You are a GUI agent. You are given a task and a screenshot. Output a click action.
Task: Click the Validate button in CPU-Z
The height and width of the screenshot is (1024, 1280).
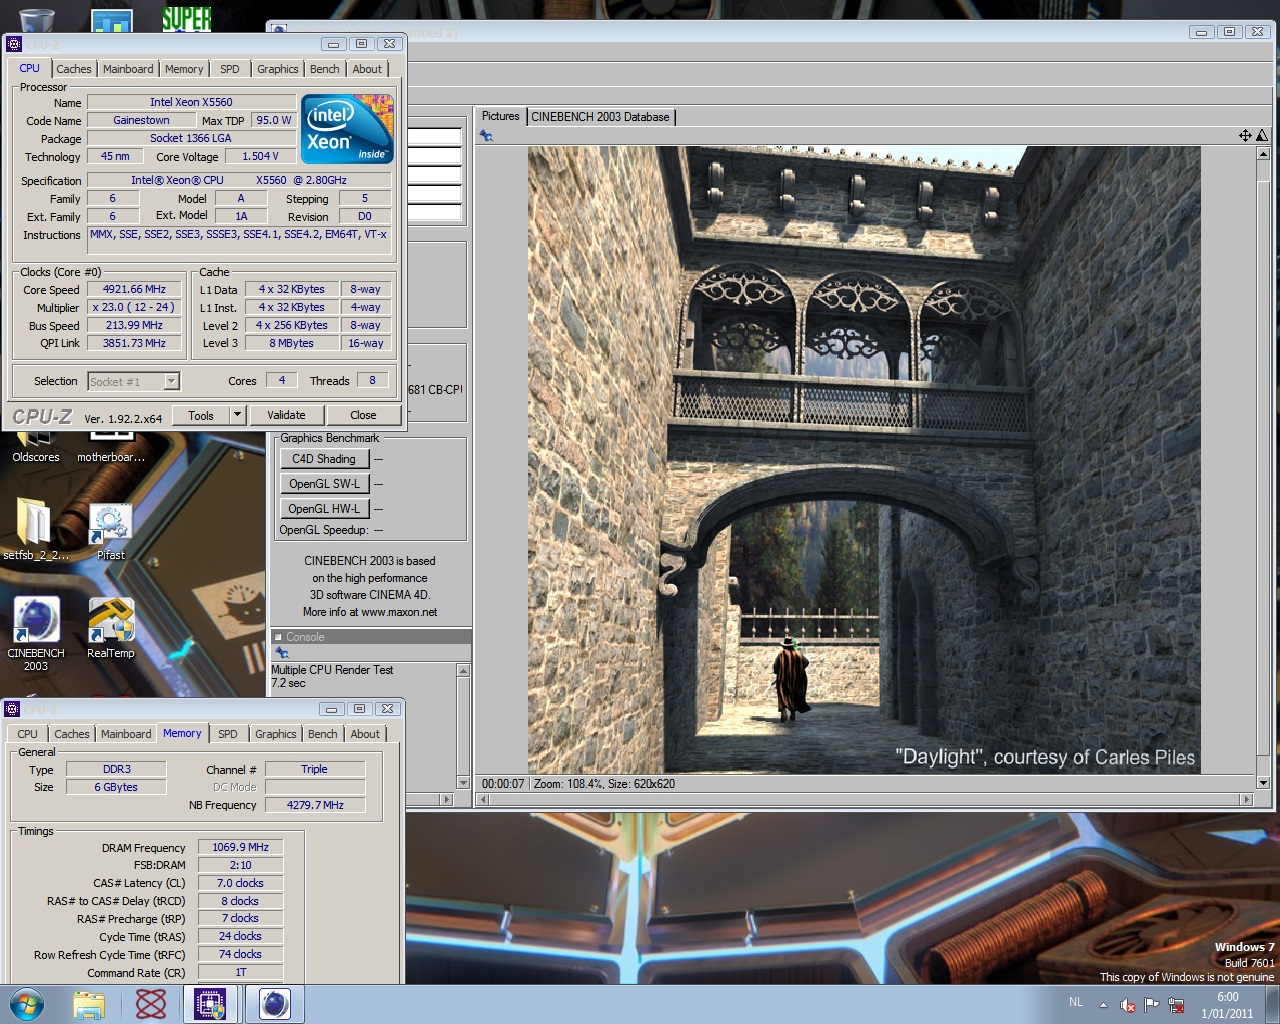click(x=286, y=415)
